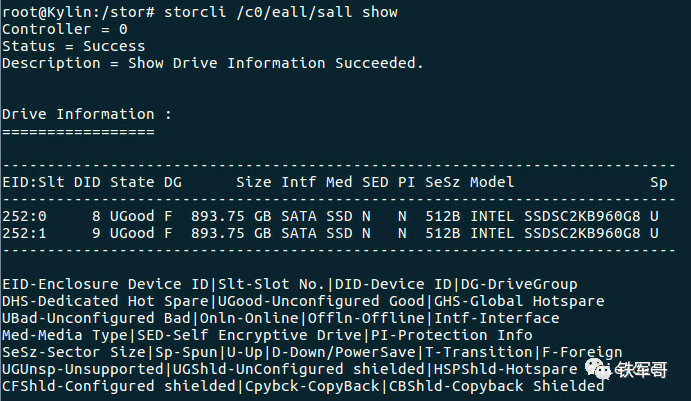Click the UGood-Unconfigured Good legend entry
The width and height of the screenshot is (691, 401).
click(x=321, y=301)
